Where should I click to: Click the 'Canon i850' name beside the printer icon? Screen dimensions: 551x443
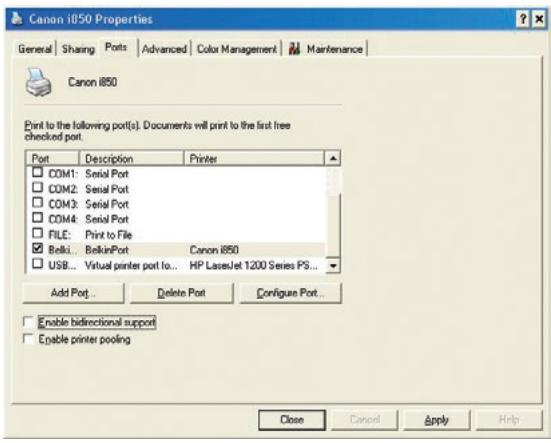click(92, 82)
